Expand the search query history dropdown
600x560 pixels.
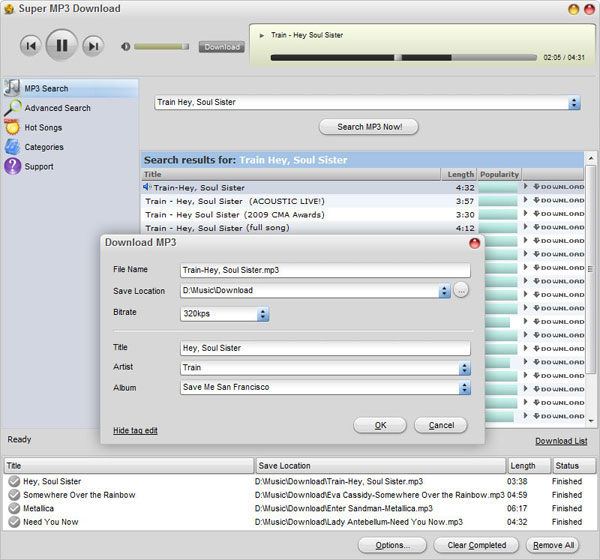pos(574,103)
